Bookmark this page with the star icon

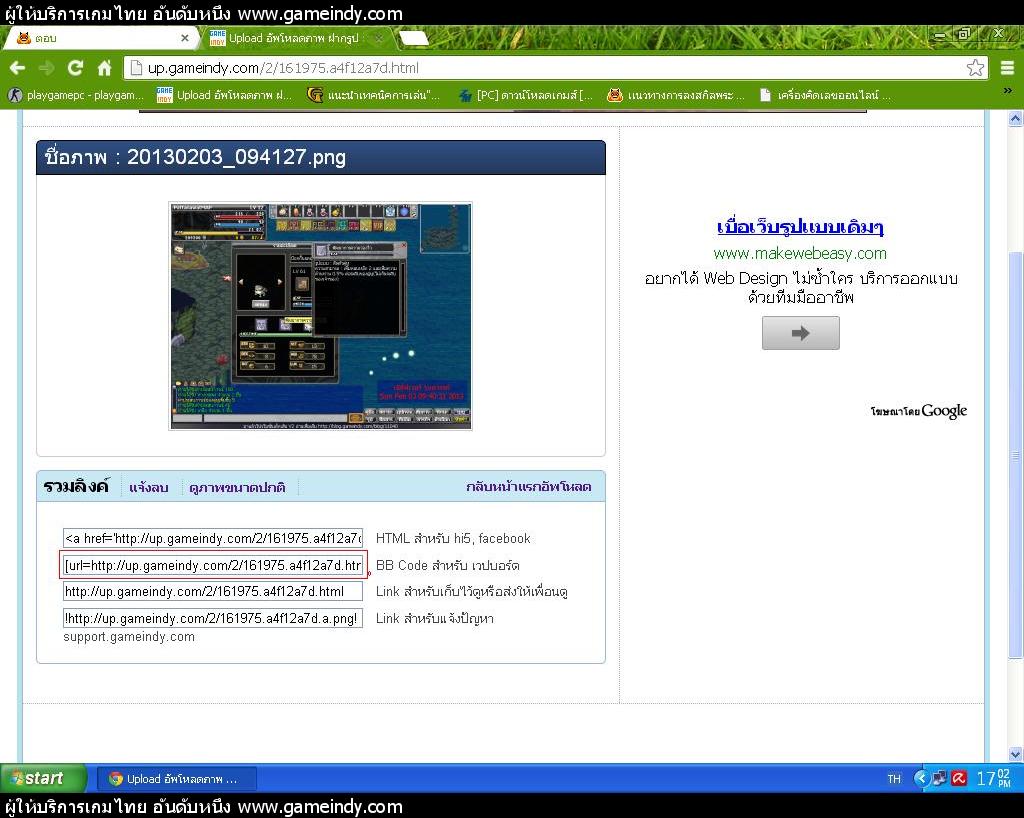click(x=975, y=68)
